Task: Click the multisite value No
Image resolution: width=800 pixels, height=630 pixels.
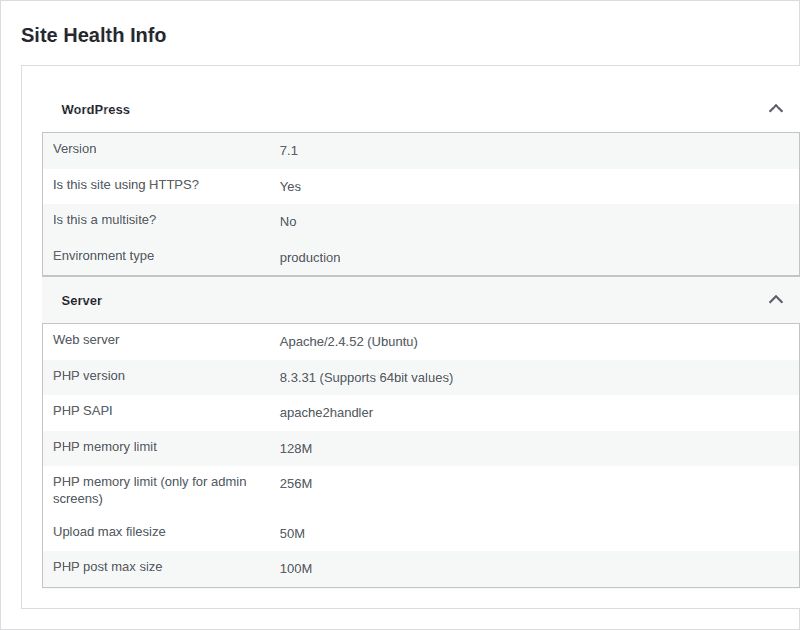Action: point(288,222)
